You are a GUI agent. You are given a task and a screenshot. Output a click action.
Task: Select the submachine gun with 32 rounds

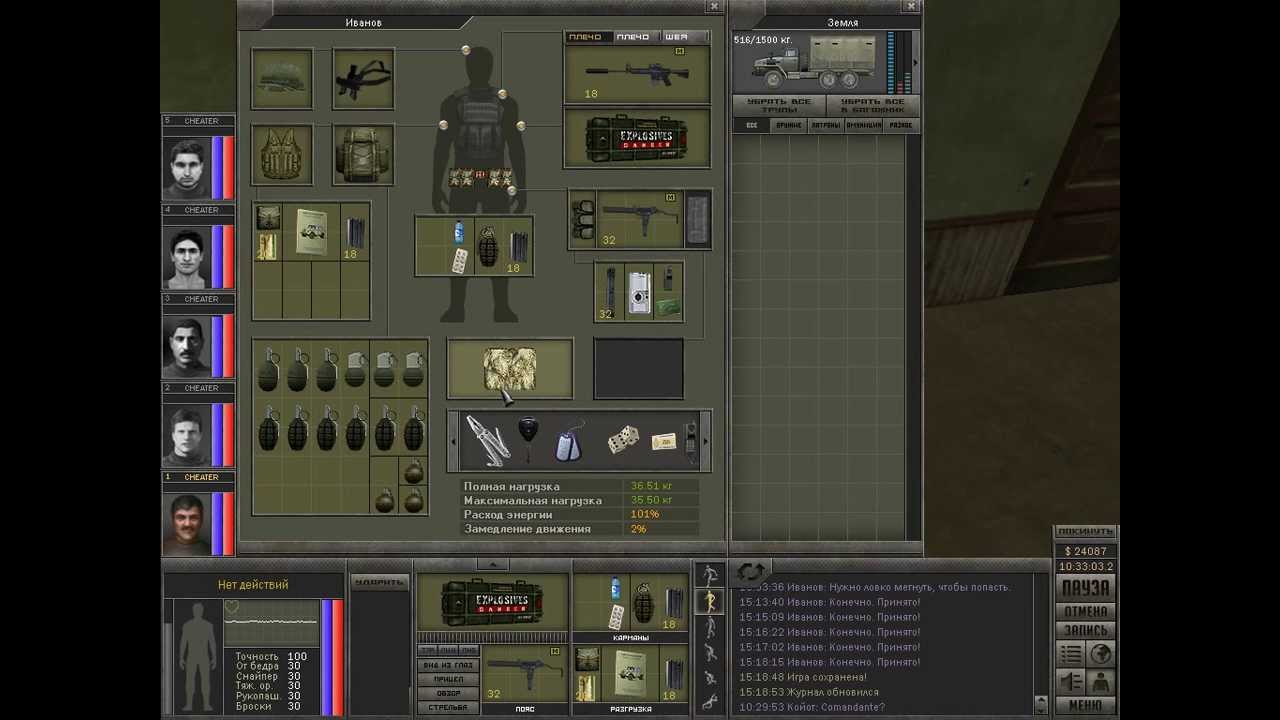point(640,219)
